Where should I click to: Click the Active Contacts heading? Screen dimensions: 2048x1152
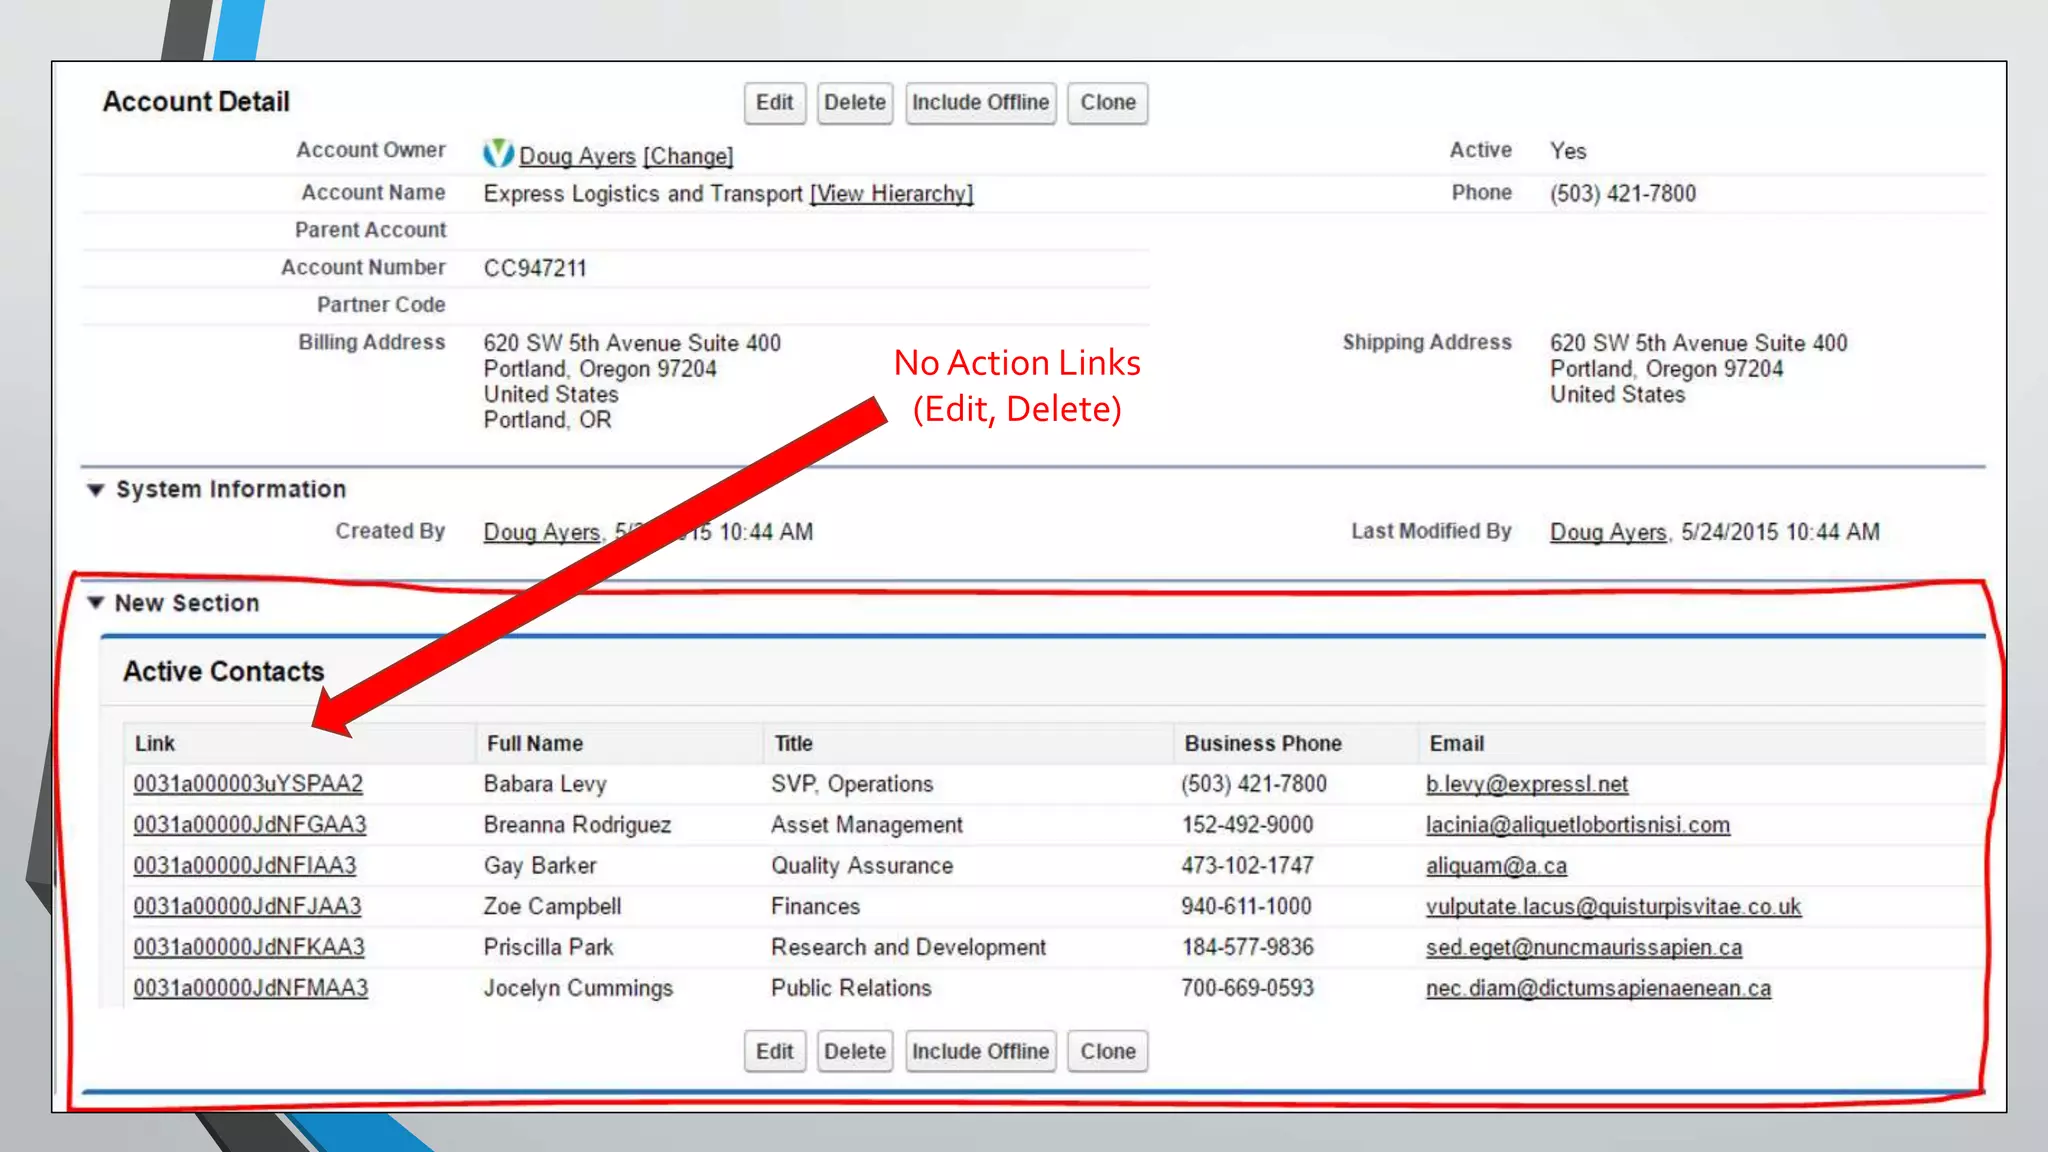[224, 671]
